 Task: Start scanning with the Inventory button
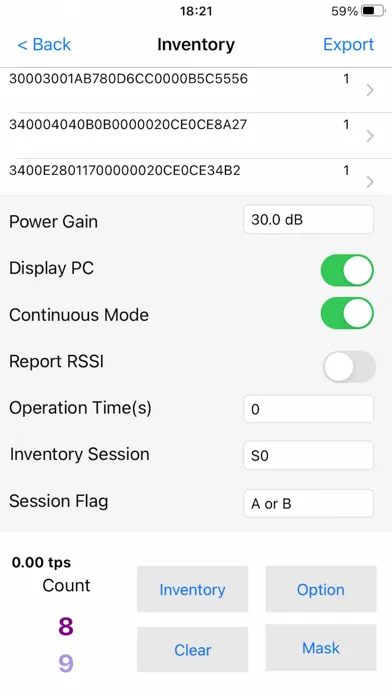pyautogui.click(x=192, y=589)
